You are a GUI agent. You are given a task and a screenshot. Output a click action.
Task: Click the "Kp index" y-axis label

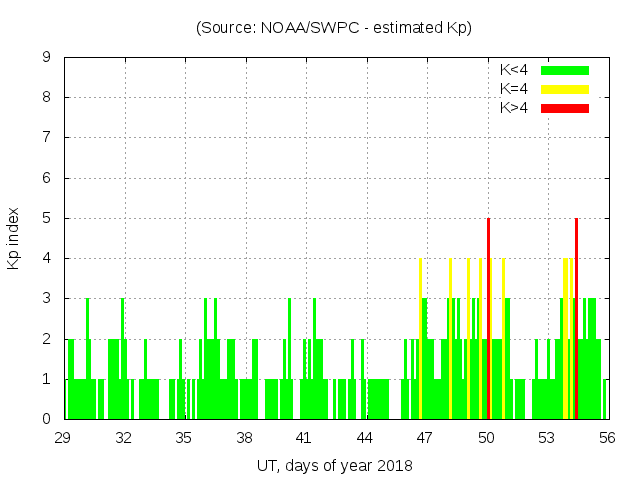click(15, 238)
